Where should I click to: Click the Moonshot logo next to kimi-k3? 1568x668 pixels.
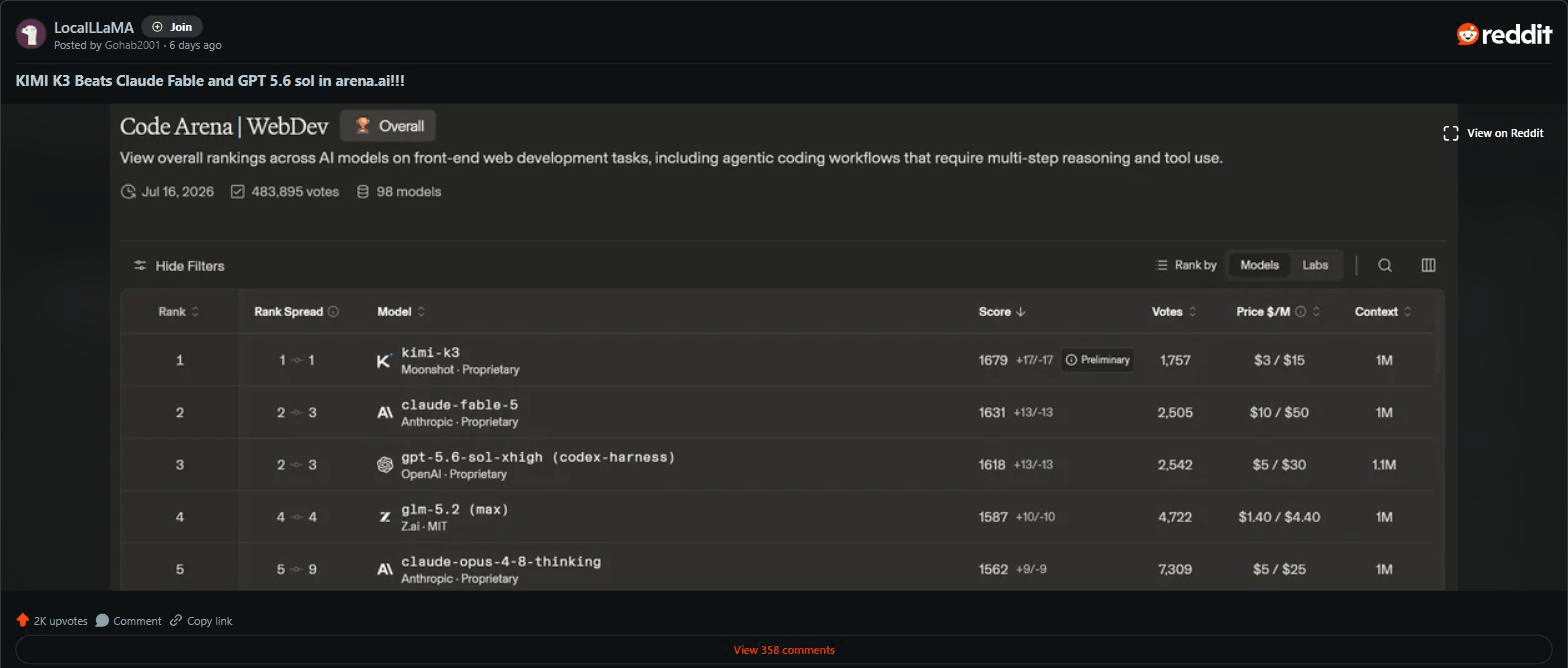tap(384, 361)
